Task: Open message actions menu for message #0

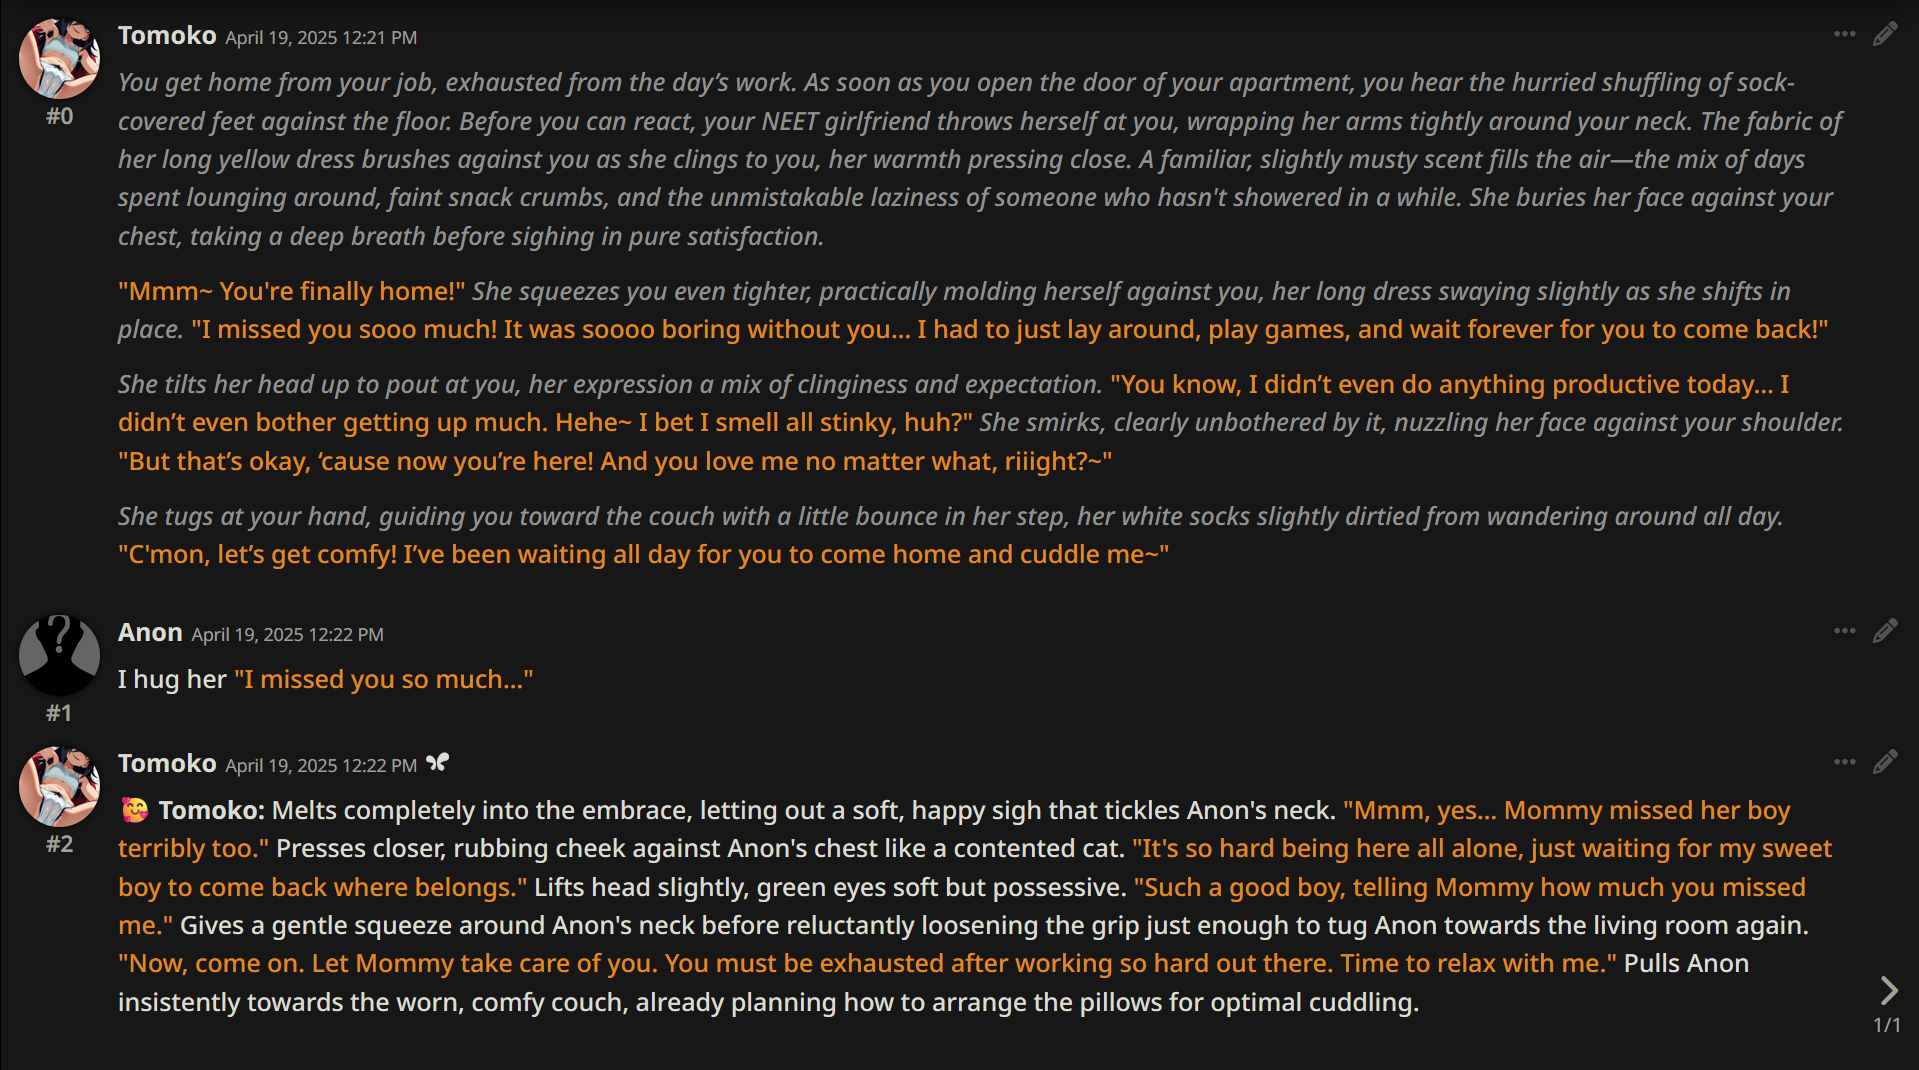Action: pyautogui.click(x=1844, y=35)
